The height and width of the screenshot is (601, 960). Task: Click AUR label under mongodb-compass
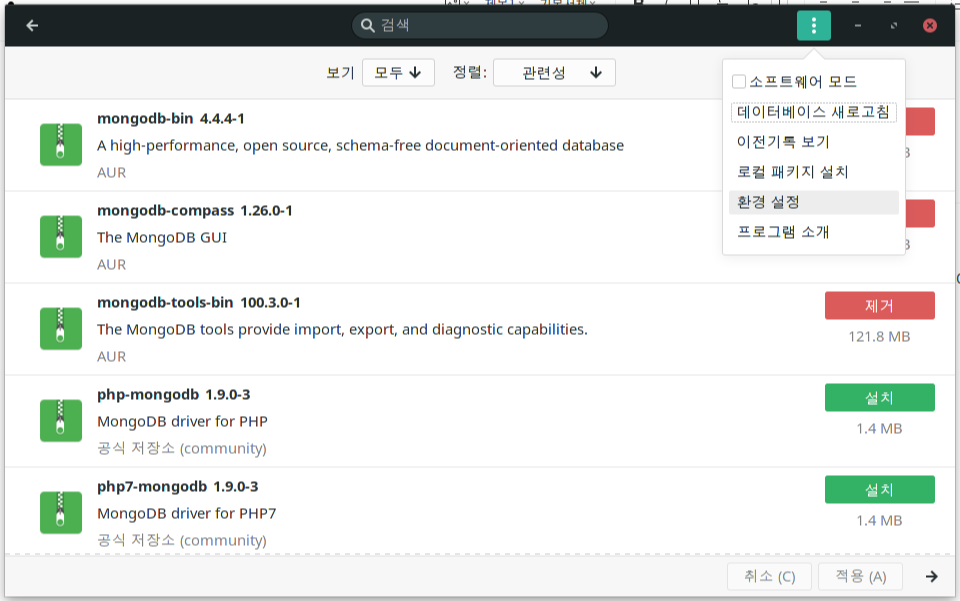pos(111,265)
